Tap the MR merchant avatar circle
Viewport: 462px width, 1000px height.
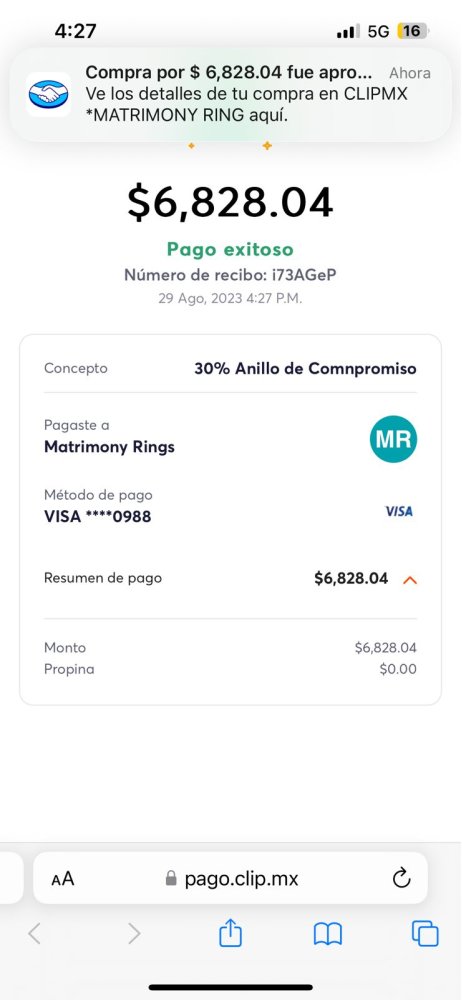(393, 439)
